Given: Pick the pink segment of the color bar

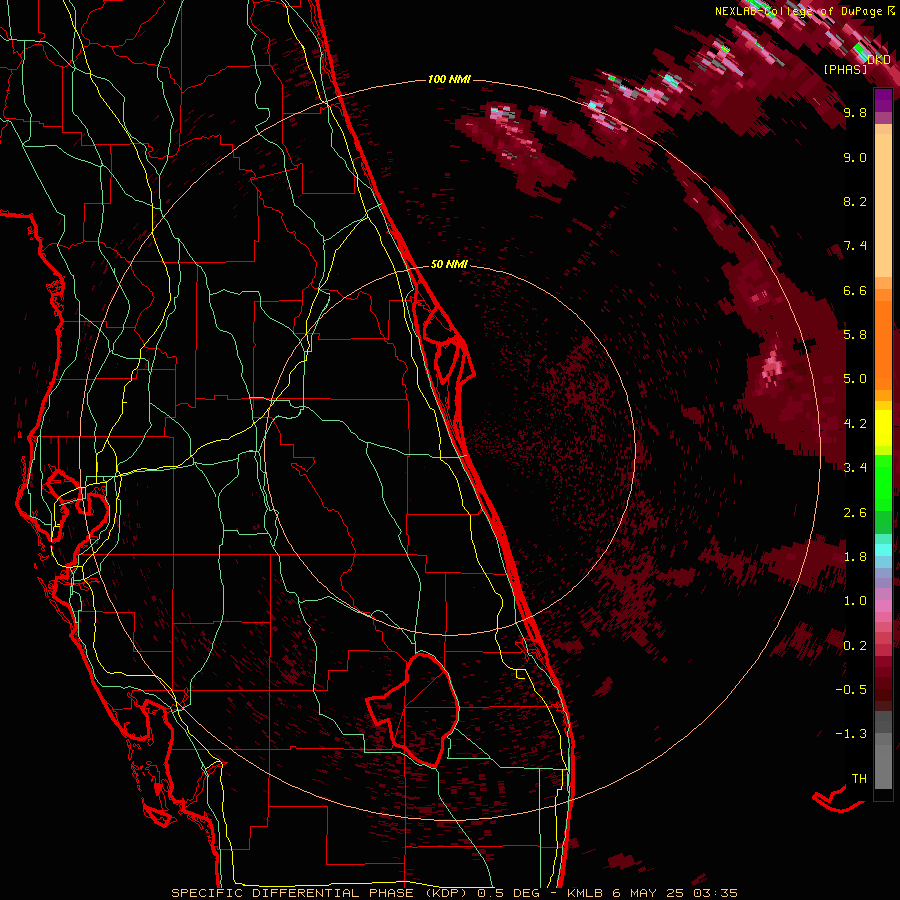Looking at the screenshot, I should click(883, 606).
